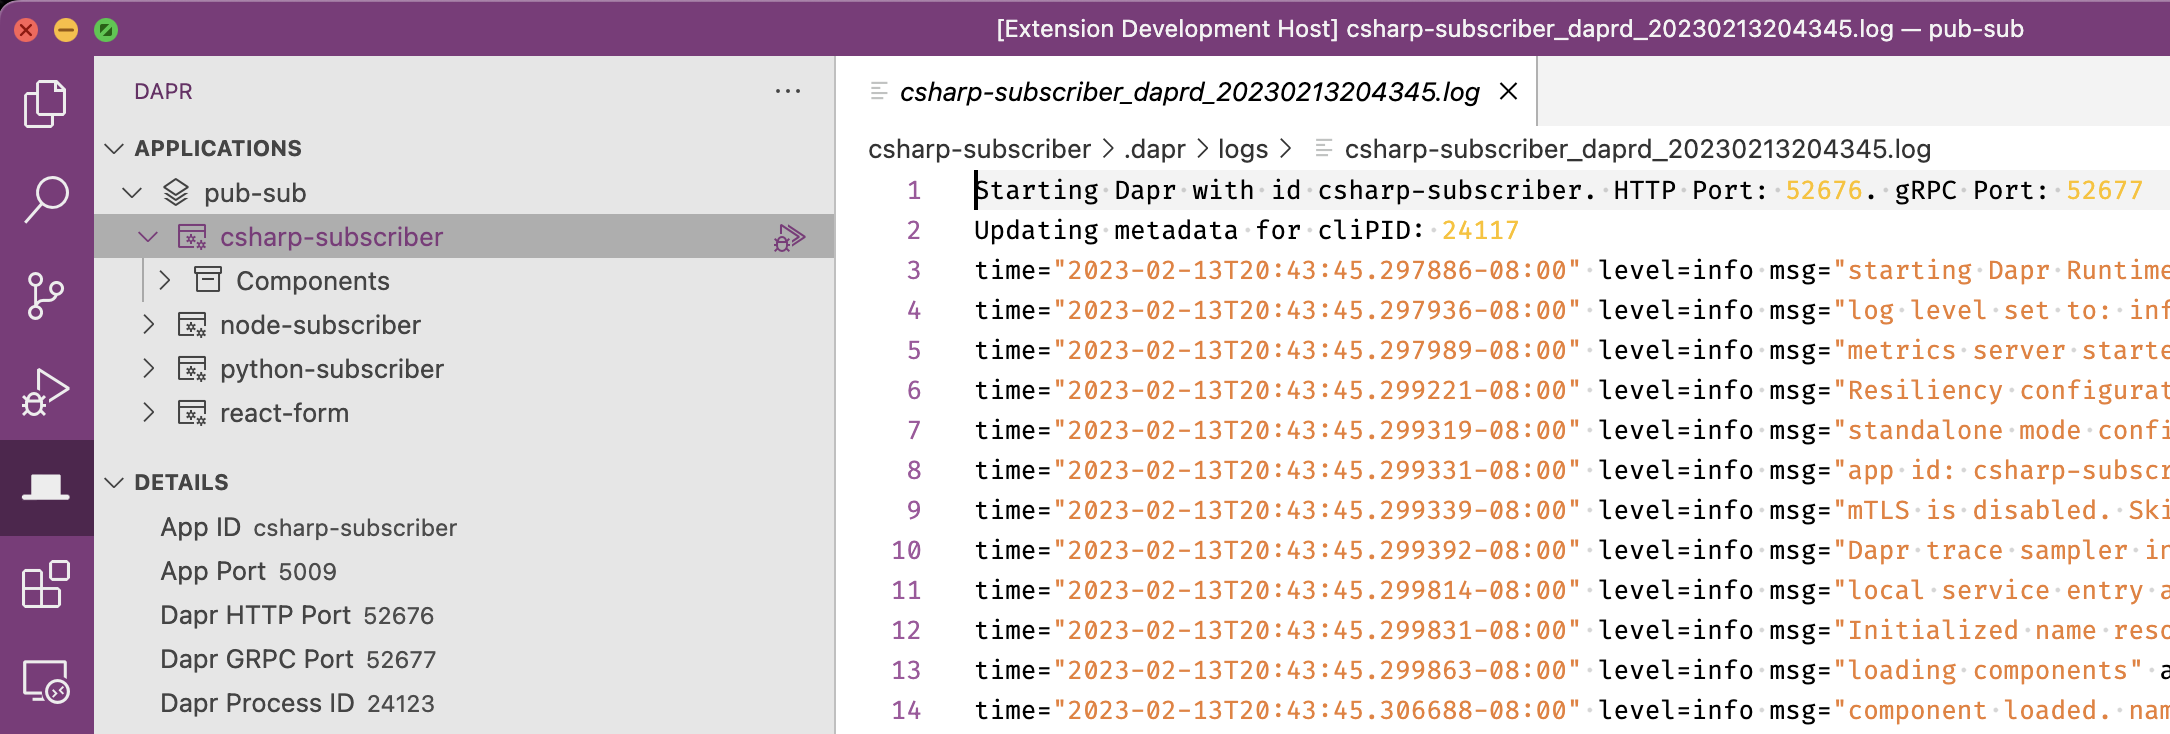Click the file icon in the breadcrumb
Viewport: 2170px width, 734px height.
[1323, 148]
